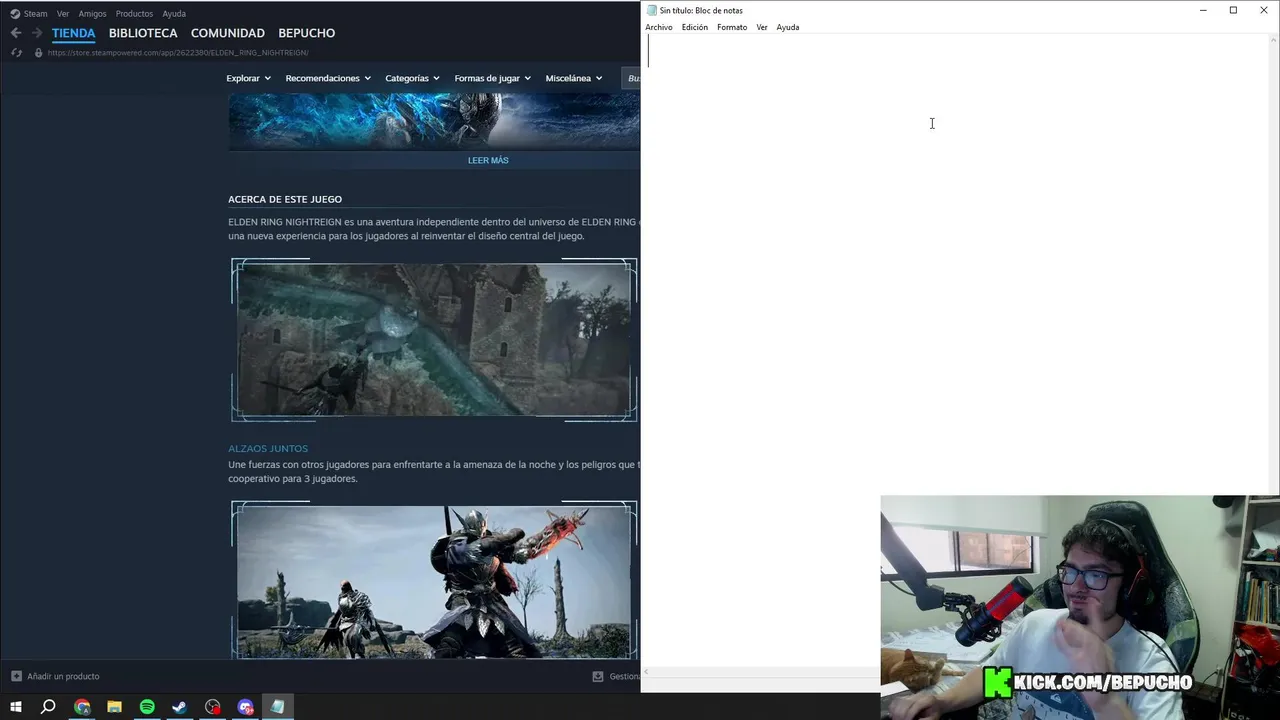This screenshot has height=720, width=1280.
Task: Open the Formato menu in Notepad
Action: click(732, 27)
